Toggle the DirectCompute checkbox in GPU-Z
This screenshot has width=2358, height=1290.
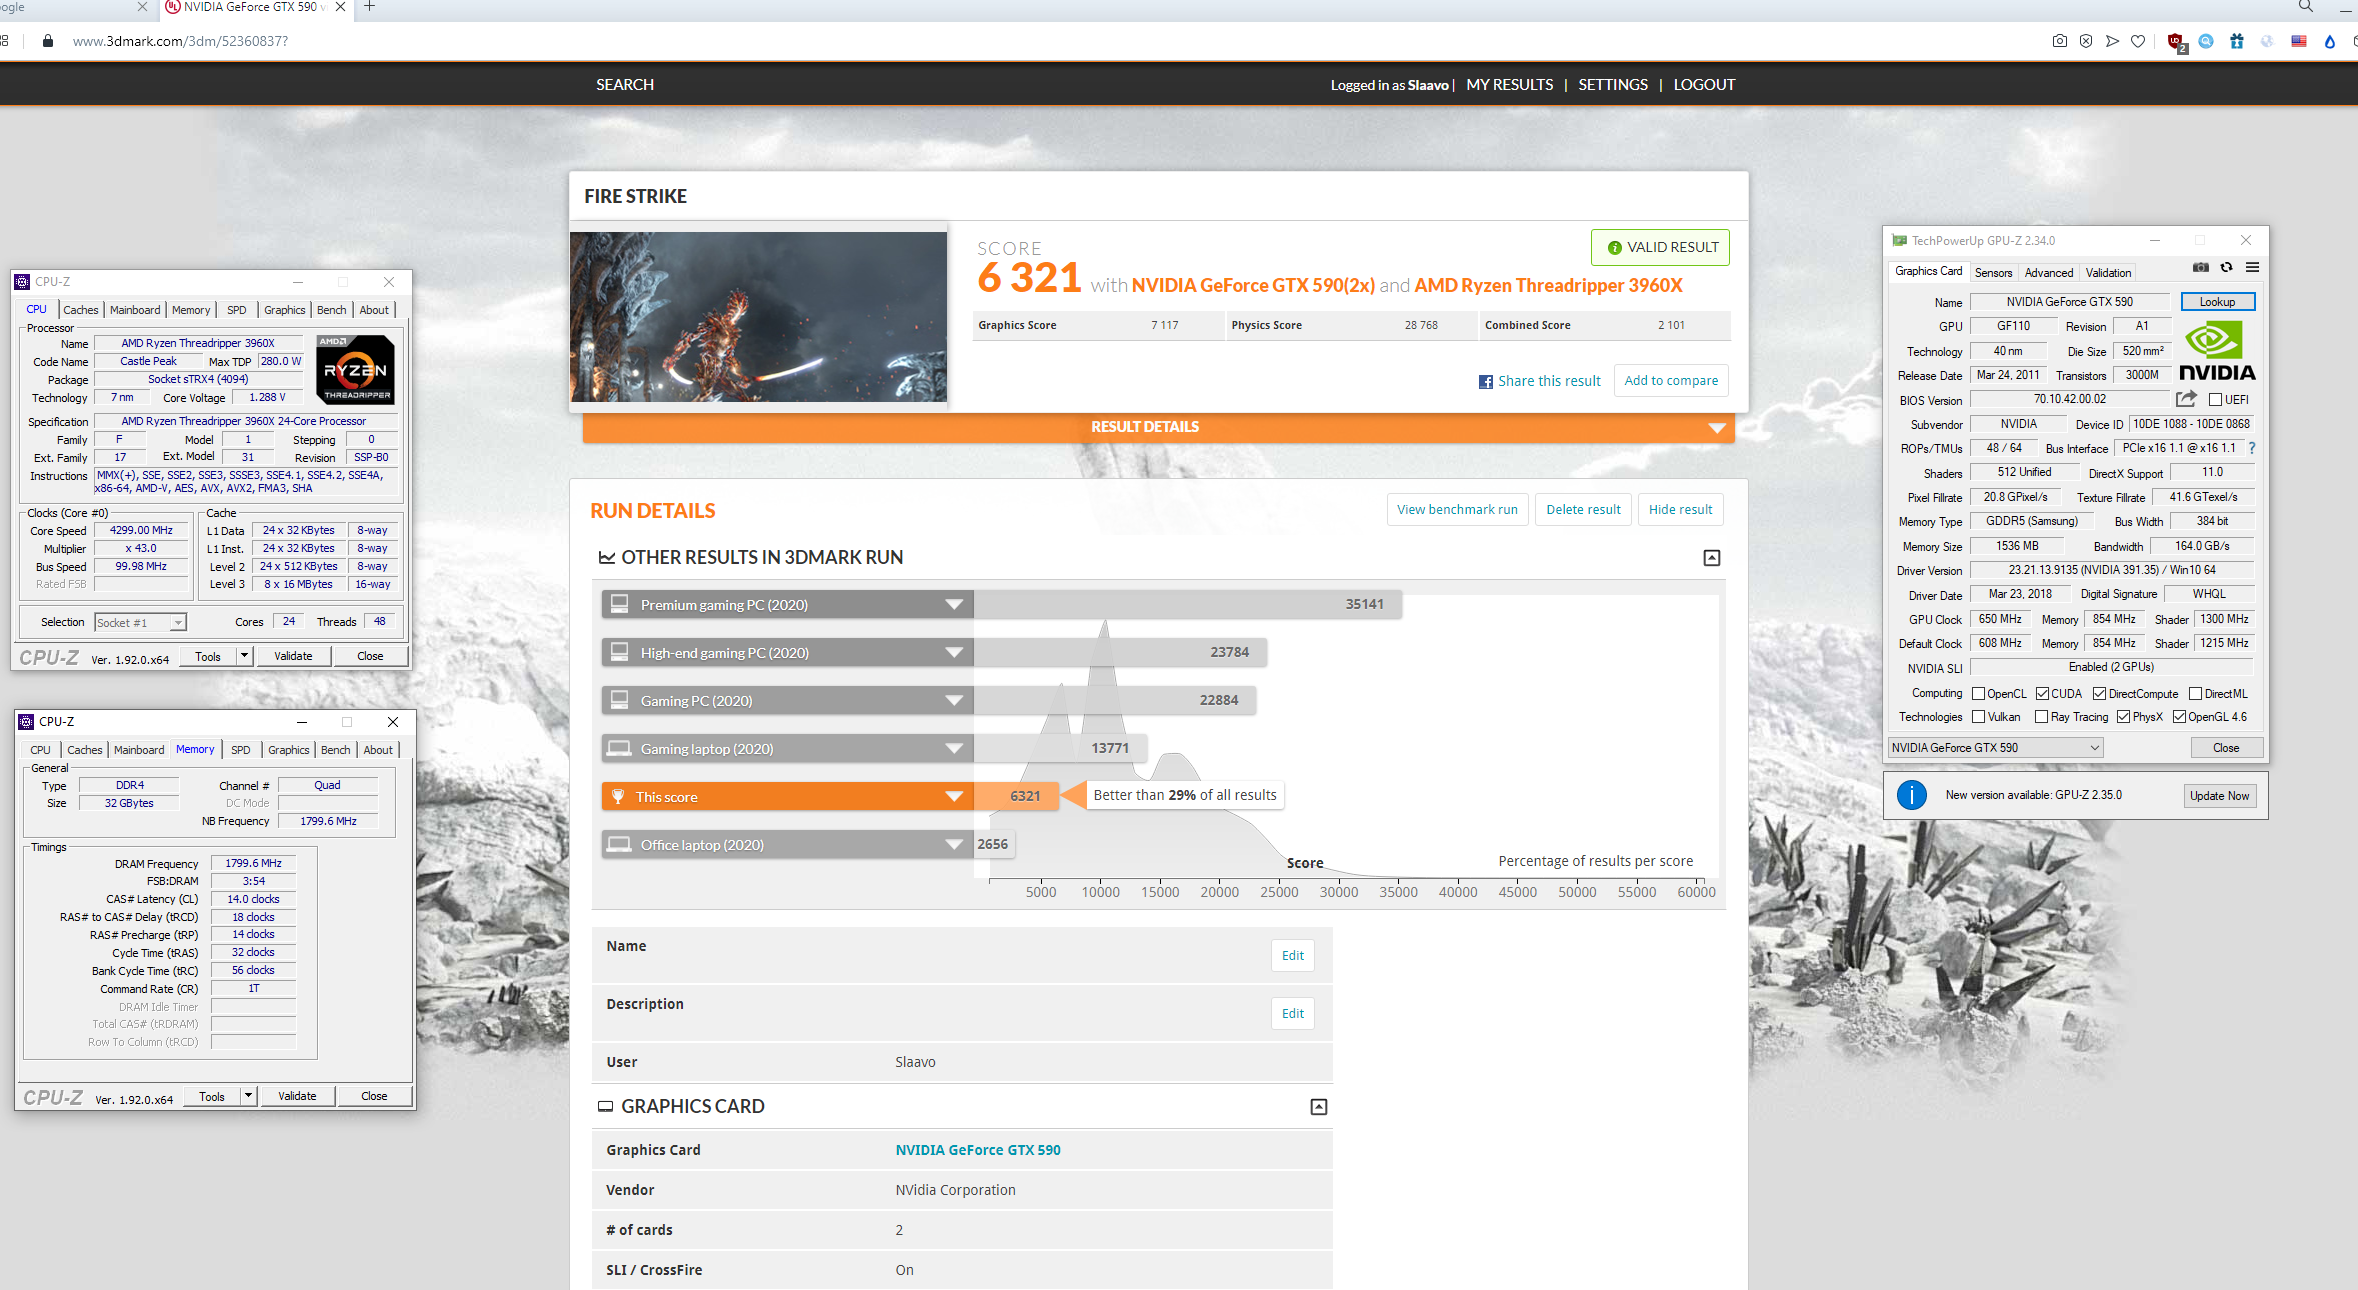pos(2100,694)
